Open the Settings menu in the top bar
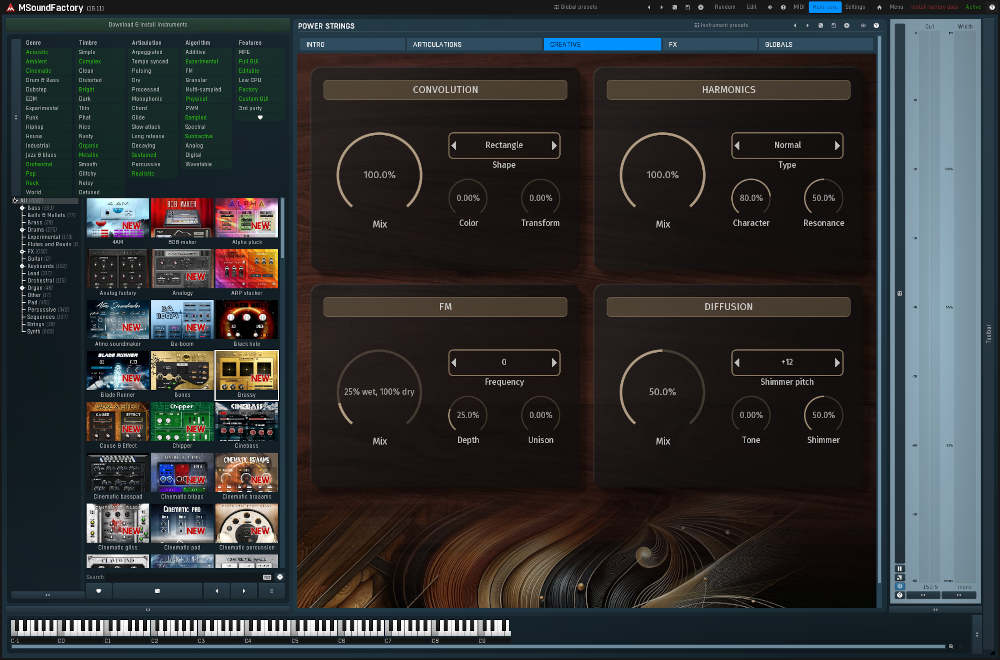Screen dimensions: 1000x660 click(x=855, y=6)
